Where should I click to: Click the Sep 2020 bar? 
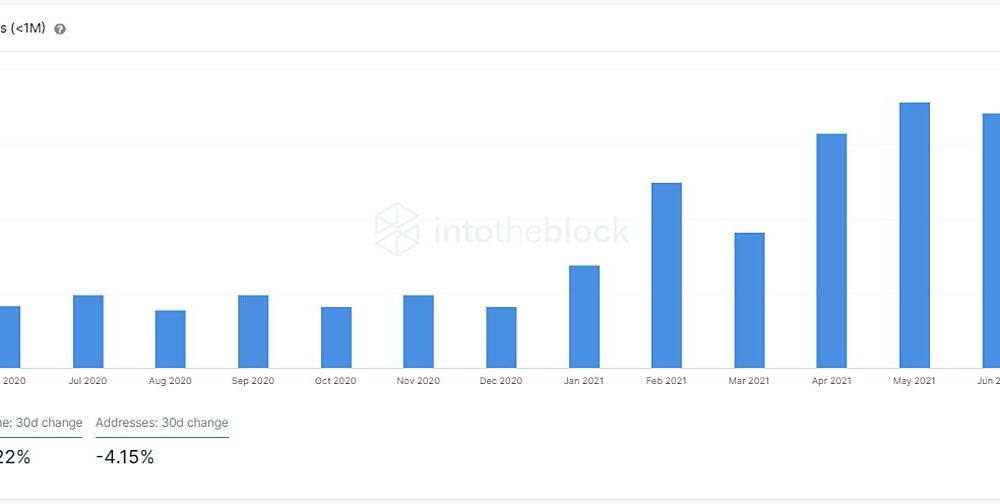tap(253, 332)
